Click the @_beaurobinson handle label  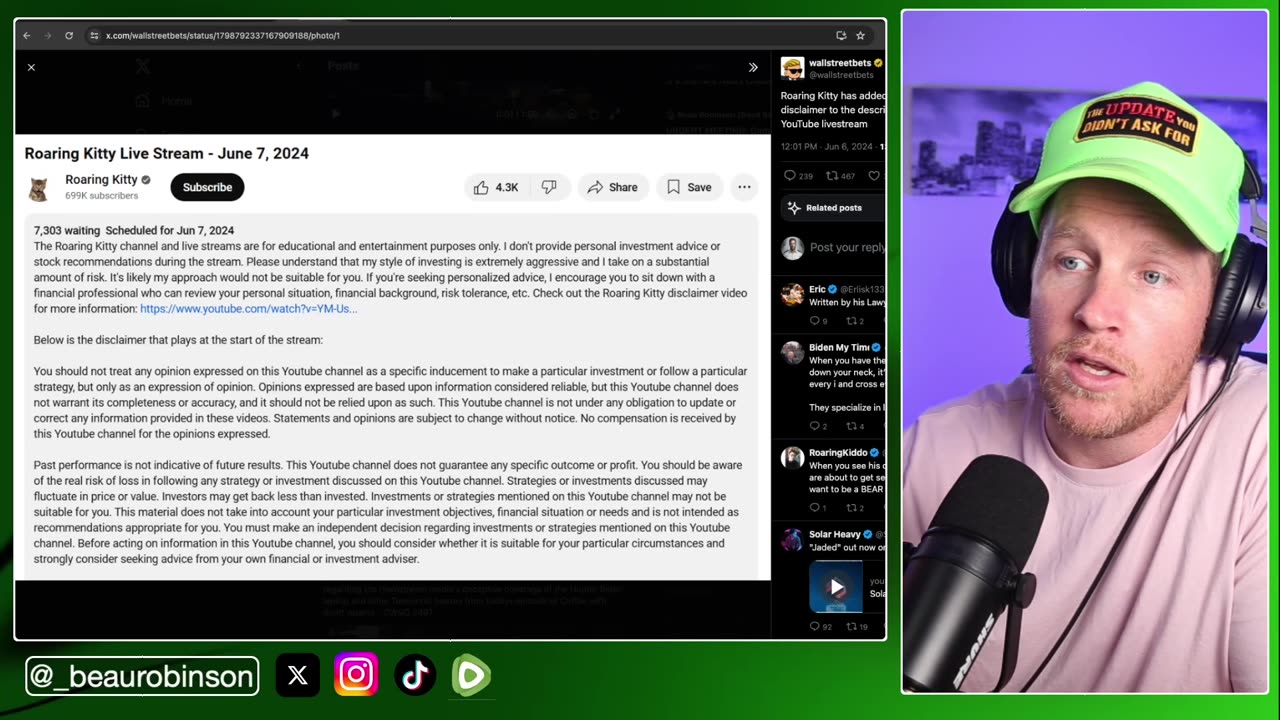(142, 676)
